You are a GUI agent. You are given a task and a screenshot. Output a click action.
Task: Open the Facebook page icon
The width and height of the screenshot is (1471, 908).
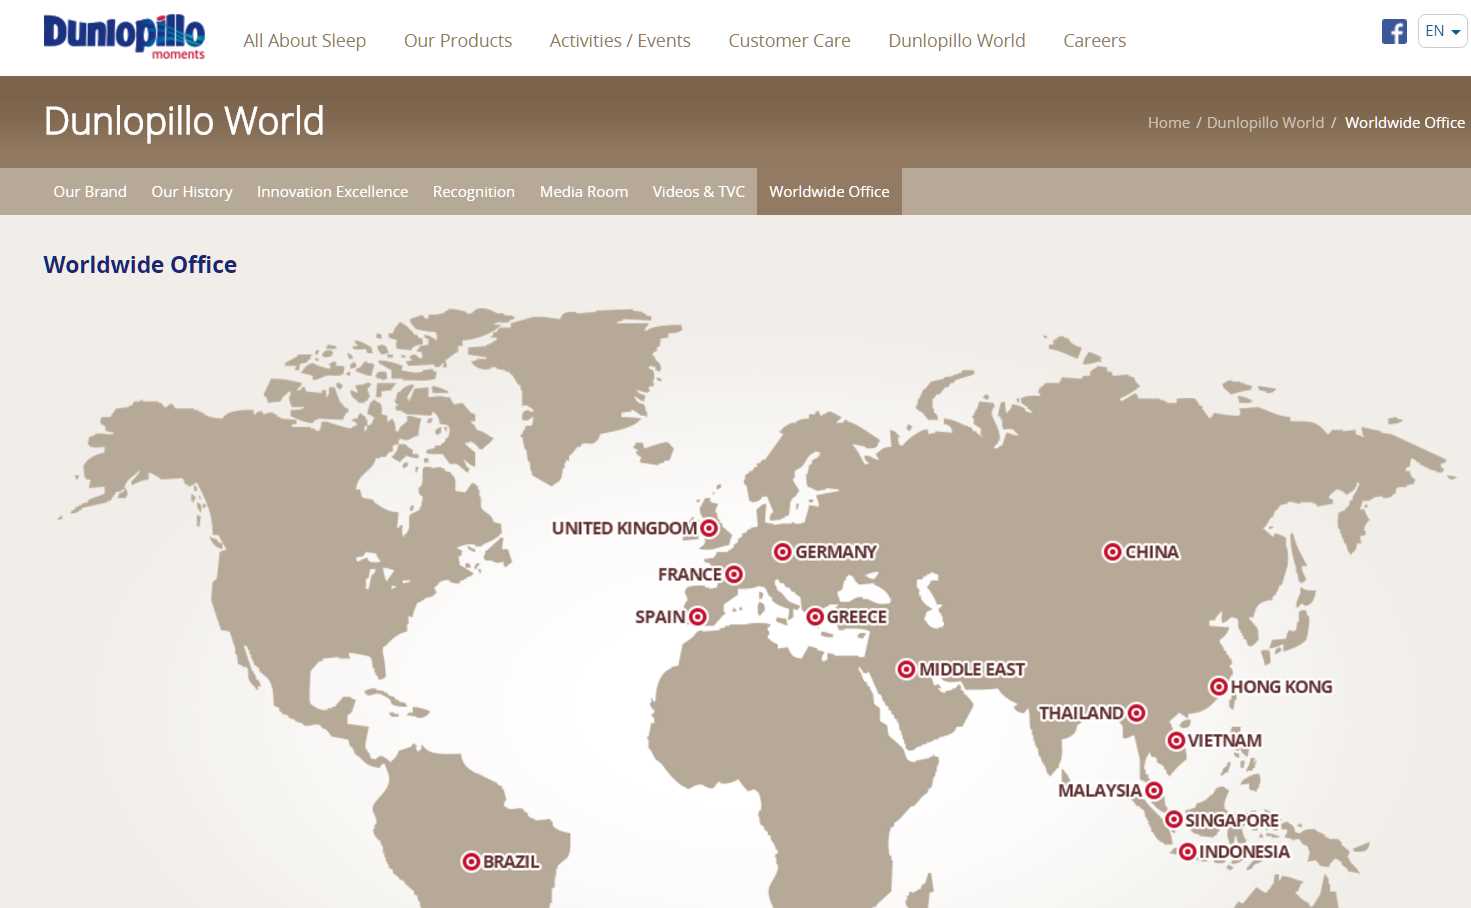(x=1394, y=31)
